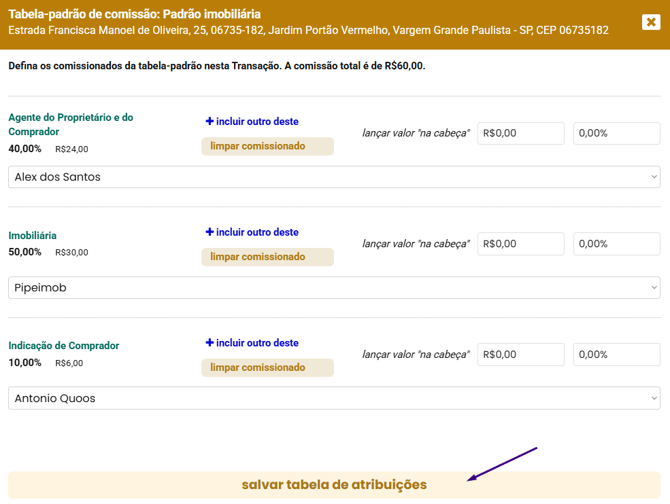Click percentage field for Indicação row
The image size is (670, 504).
click(x=615, y=354)
